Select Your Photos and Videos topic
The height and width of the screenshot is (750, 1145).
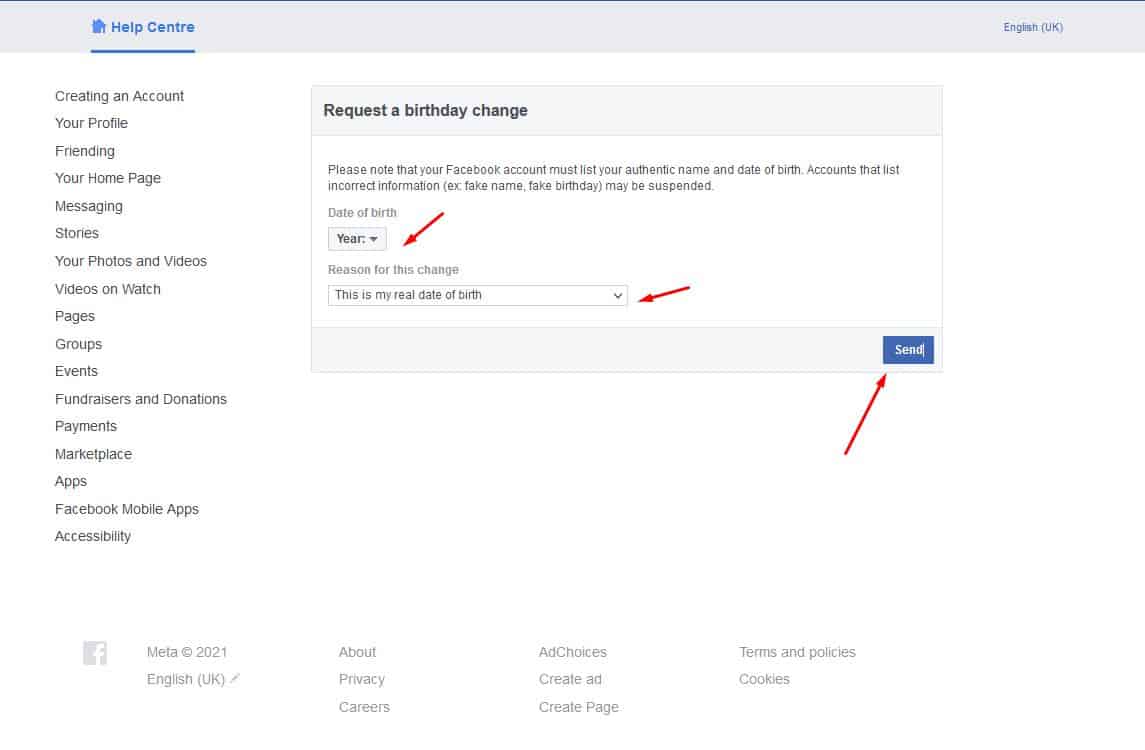[130, 261]
